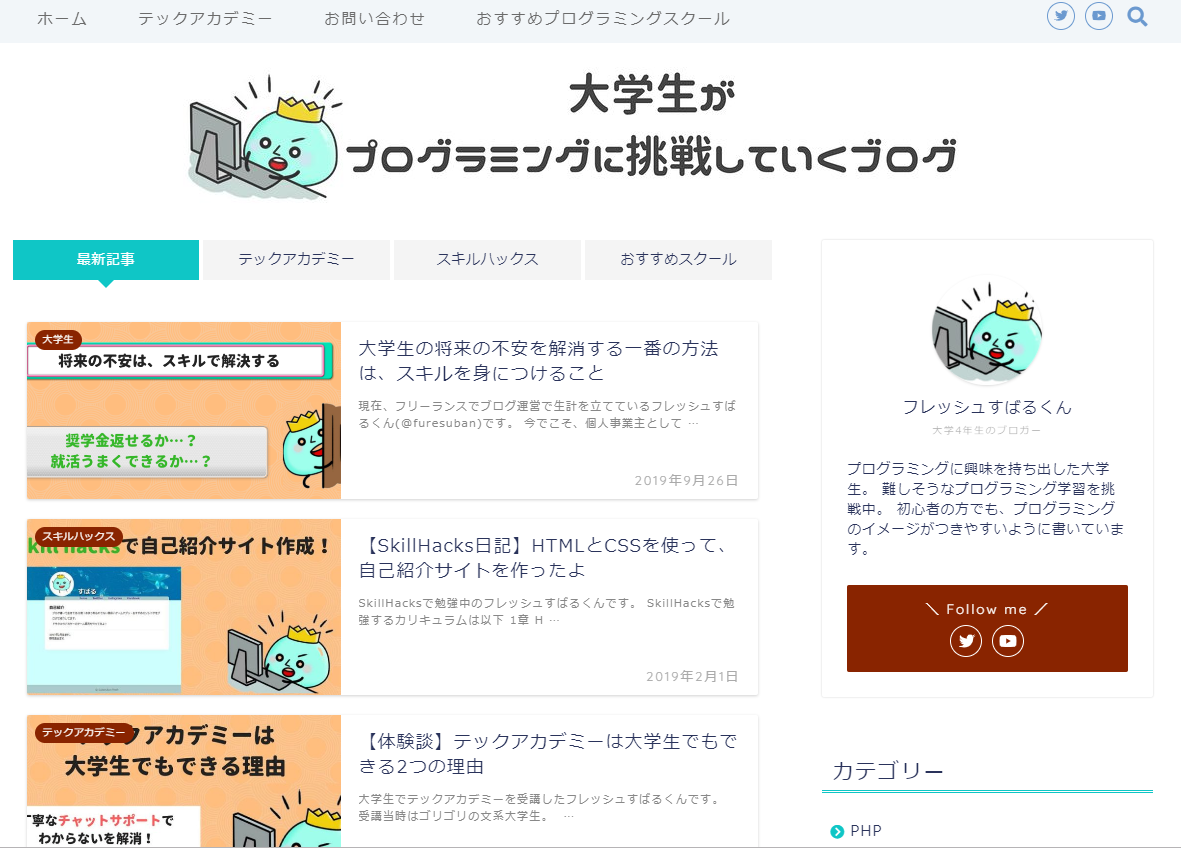Click YouTube icon under Follow me
Screen dimensions: 1181x853
click(1008, 641)
